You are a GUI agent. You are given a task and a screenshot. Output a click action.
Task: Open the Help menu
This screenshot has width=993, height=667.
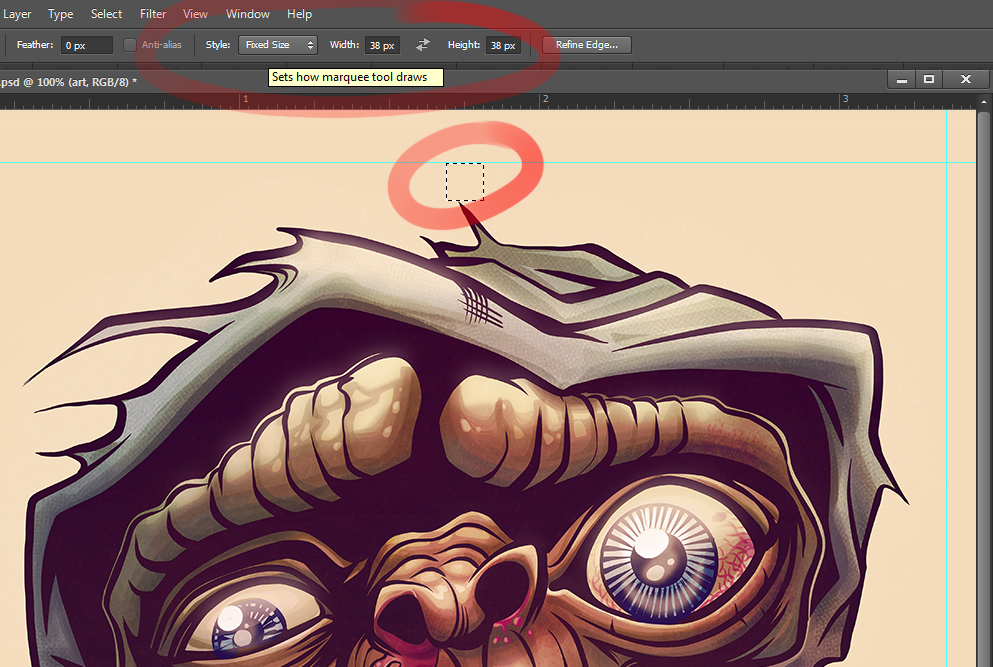tap(299, 13)
